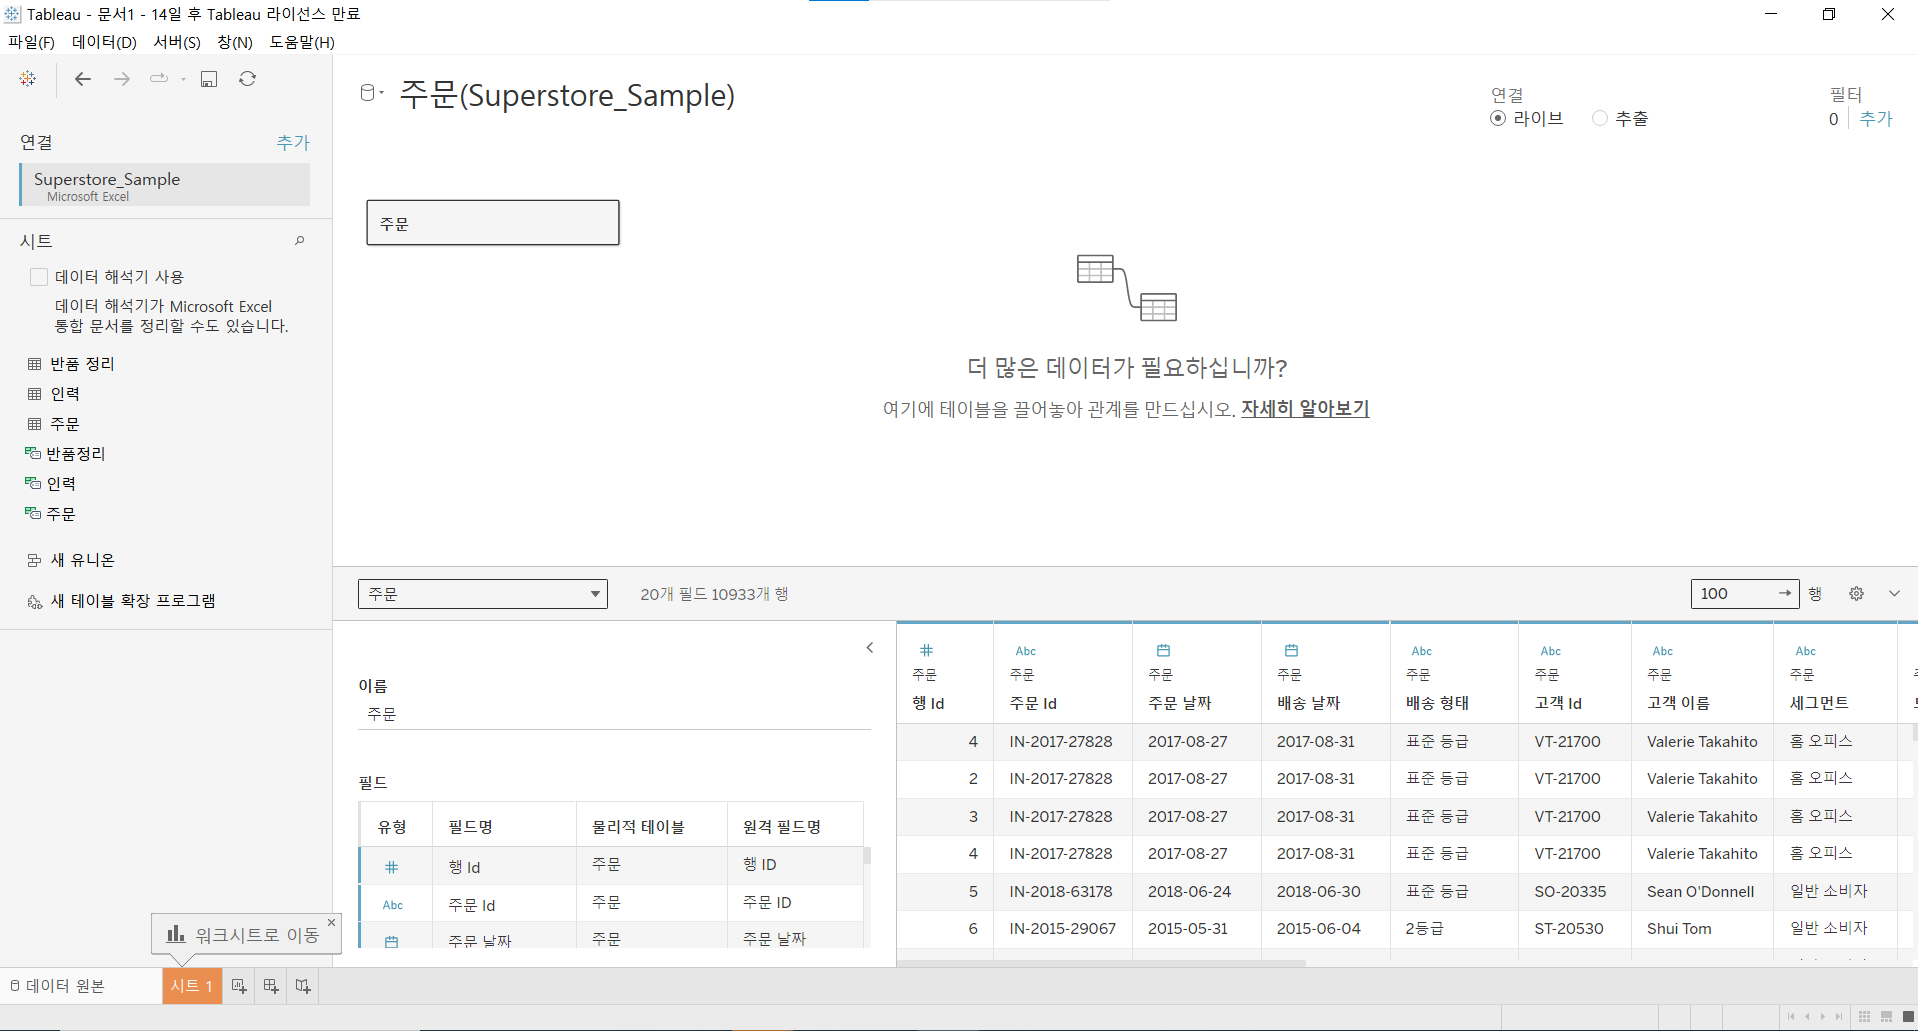Screen dimensions: 1918x1031
Task: Click the metadata fields vertical scrollbar
Action: [x=867, y=856]
